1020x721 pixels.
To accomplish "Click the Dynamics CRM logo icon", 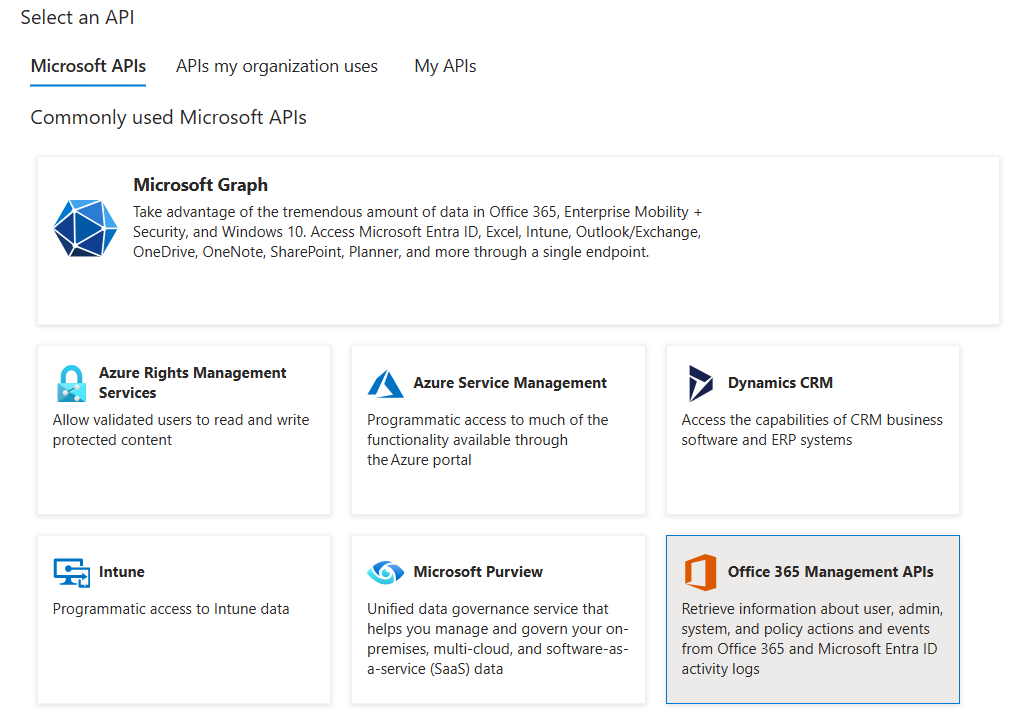I will [x=701, y=383].
